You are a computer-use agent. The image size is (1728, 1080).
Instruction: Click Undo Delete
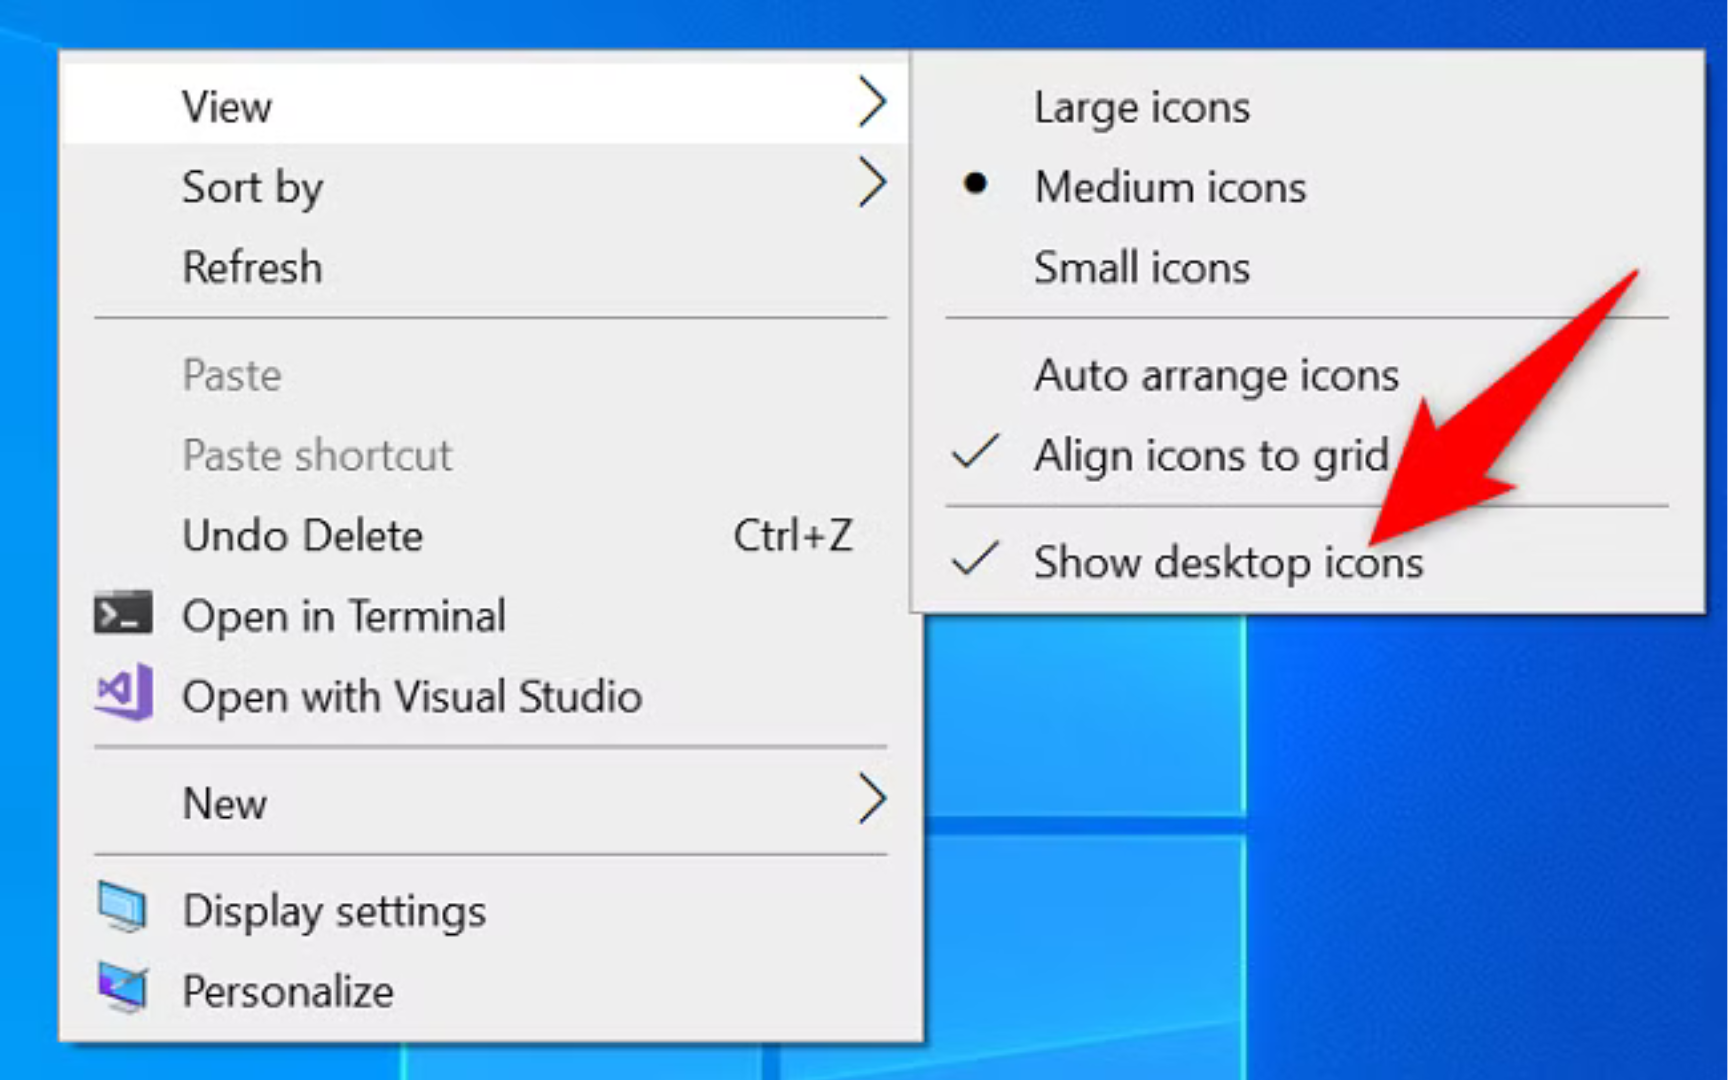coord(302,535)
